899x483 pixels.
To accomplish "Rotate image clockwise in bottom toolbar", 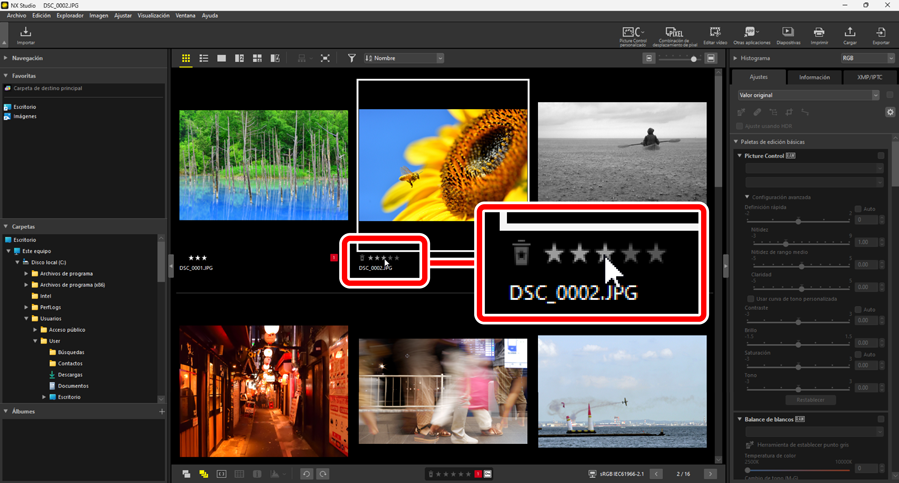I will pyautogui.click(x=324, y=474).
